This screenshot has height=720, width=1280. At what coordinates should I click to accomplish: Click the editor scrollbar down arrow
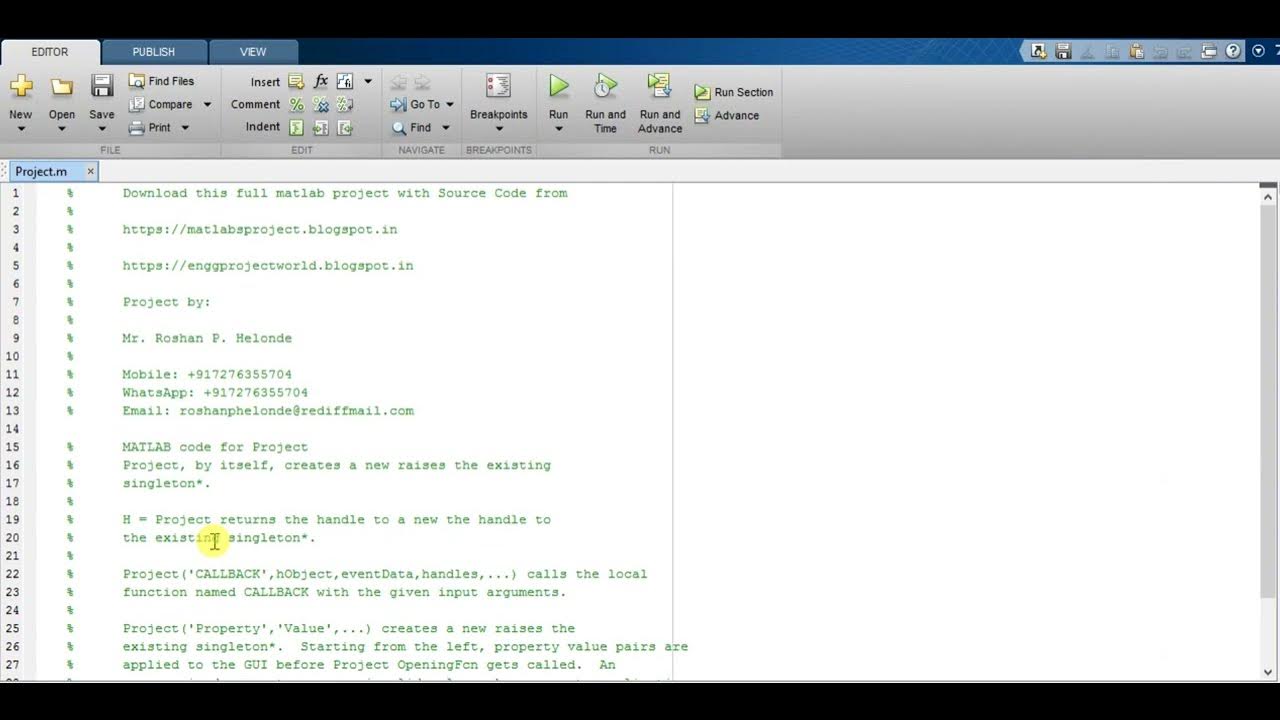(1268, 672)
